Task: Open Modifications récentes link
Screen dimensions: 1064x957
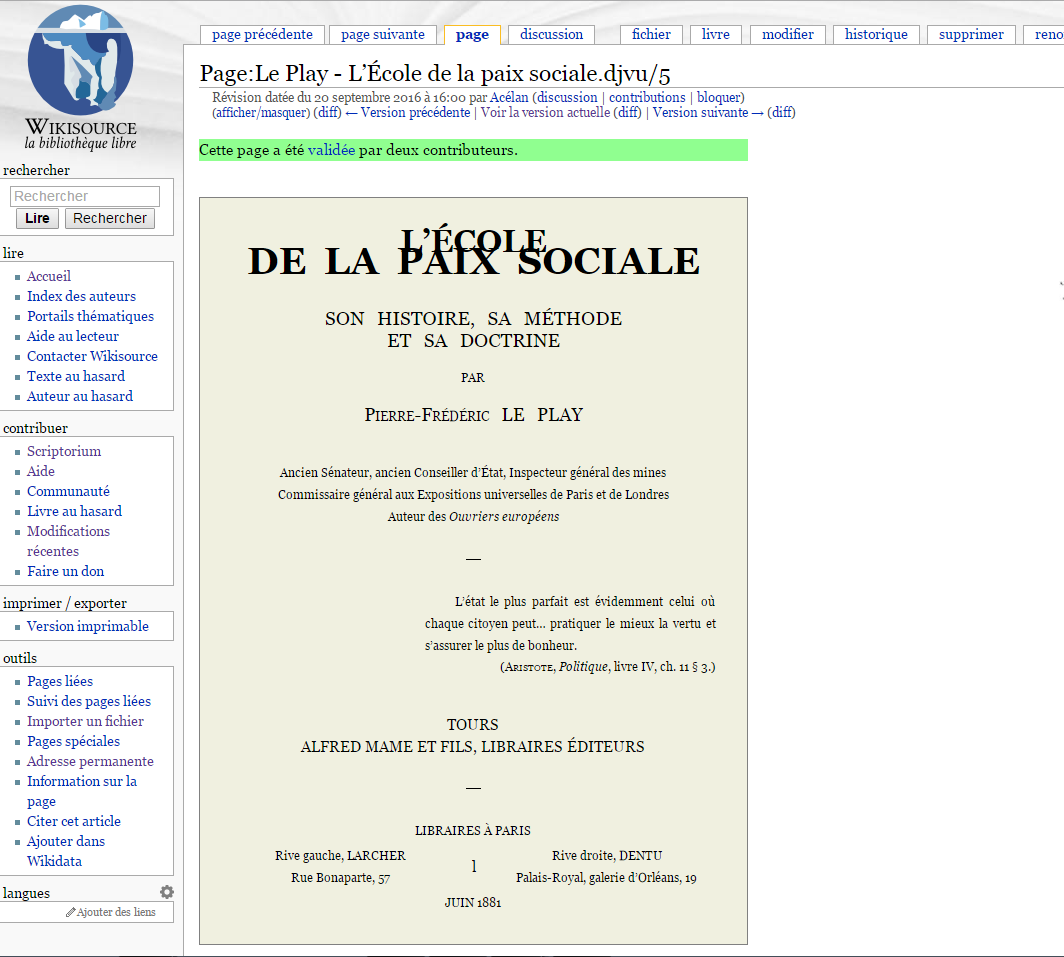Action: point(68,541)
